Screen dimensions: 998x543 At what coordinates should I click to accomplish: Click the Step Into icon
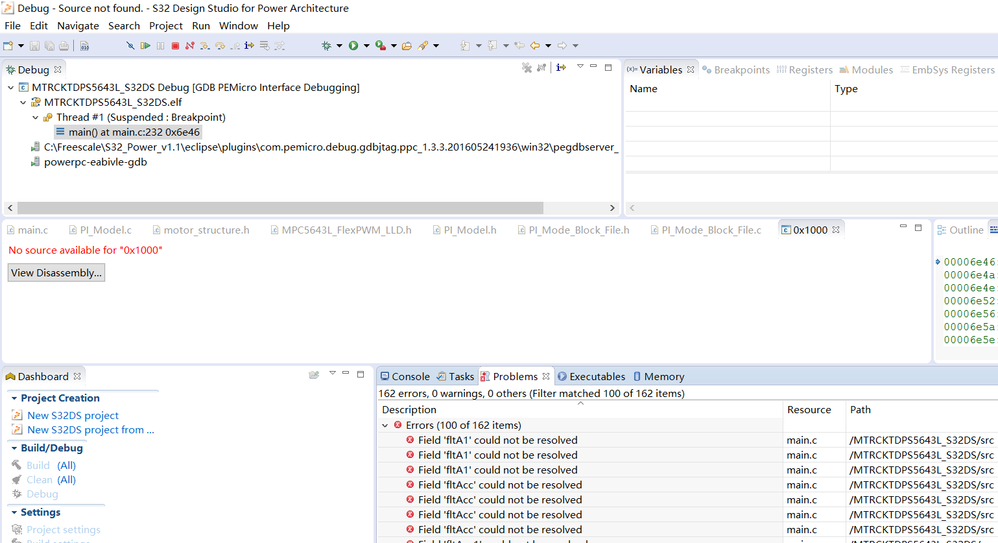point(204,46)
